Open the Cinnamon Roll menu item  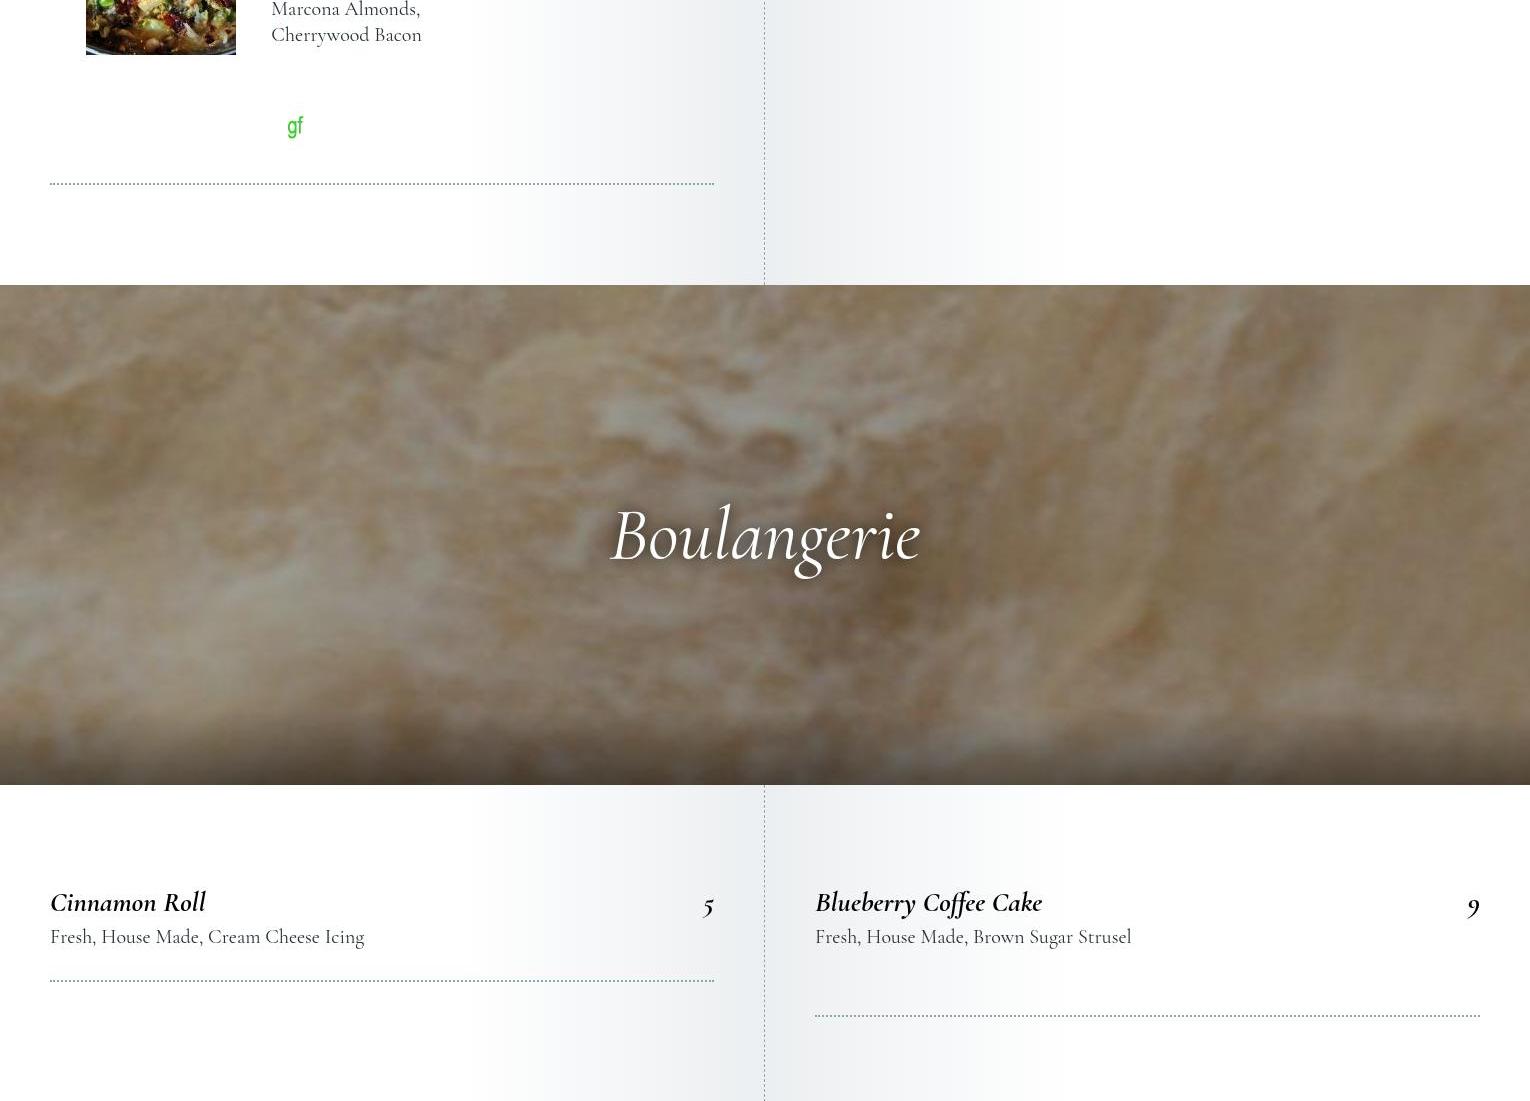128,902
